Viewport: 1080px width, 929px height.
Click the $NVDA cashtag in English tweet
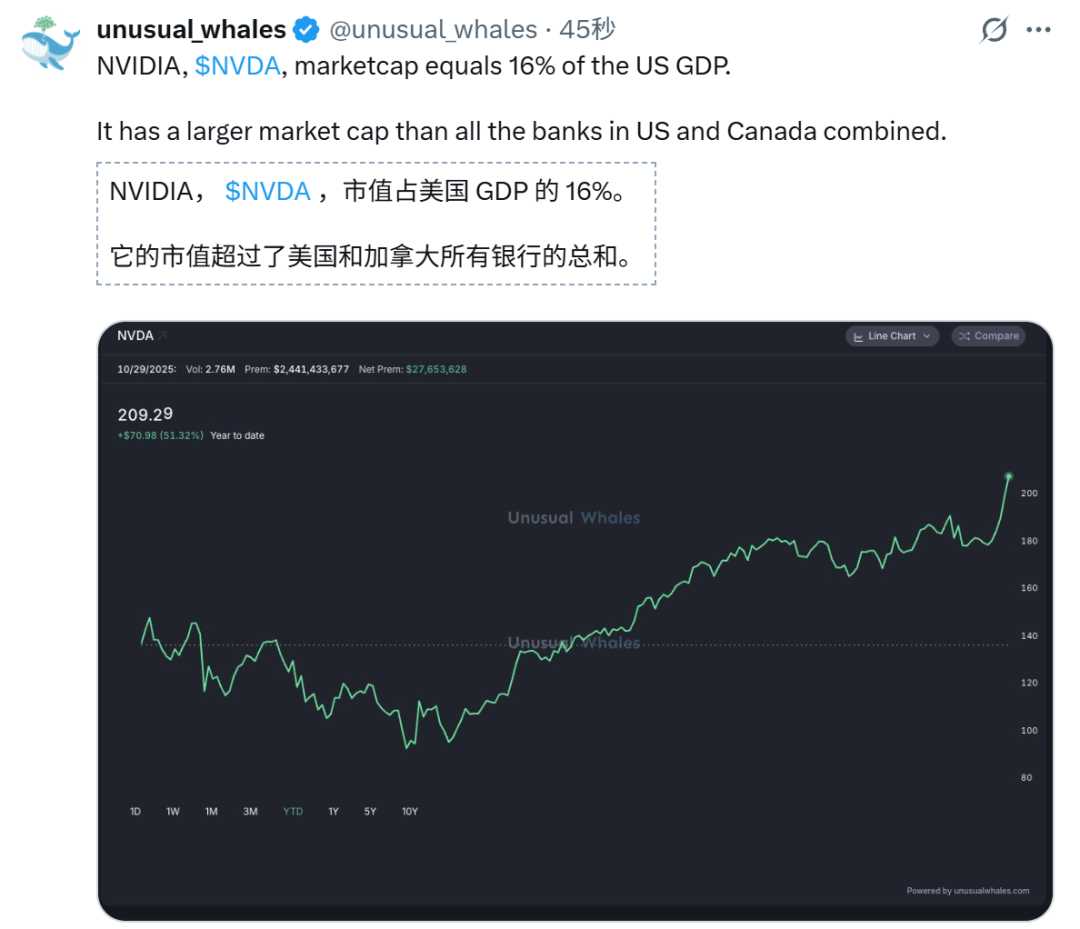(238, 67)
